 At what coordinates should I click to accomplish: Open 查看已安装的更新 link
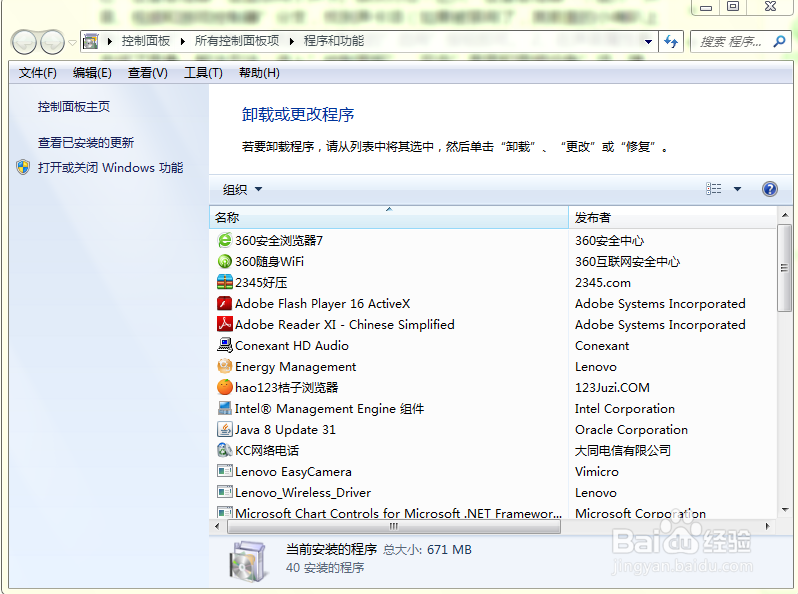tap(86, 143)
